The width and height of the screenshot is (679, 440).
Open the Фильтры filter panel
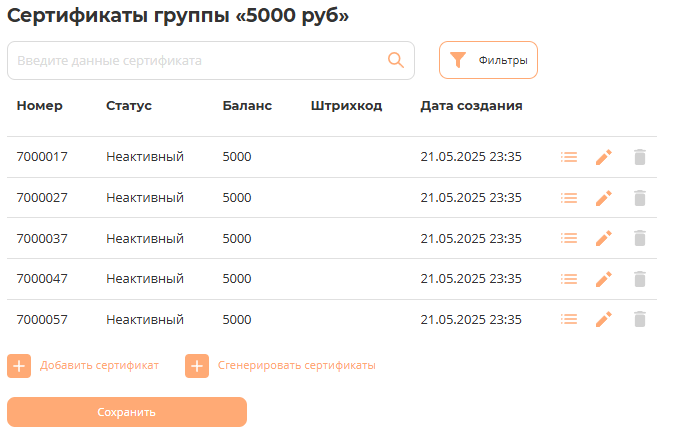pyautogui.click(x=488, y=60)
